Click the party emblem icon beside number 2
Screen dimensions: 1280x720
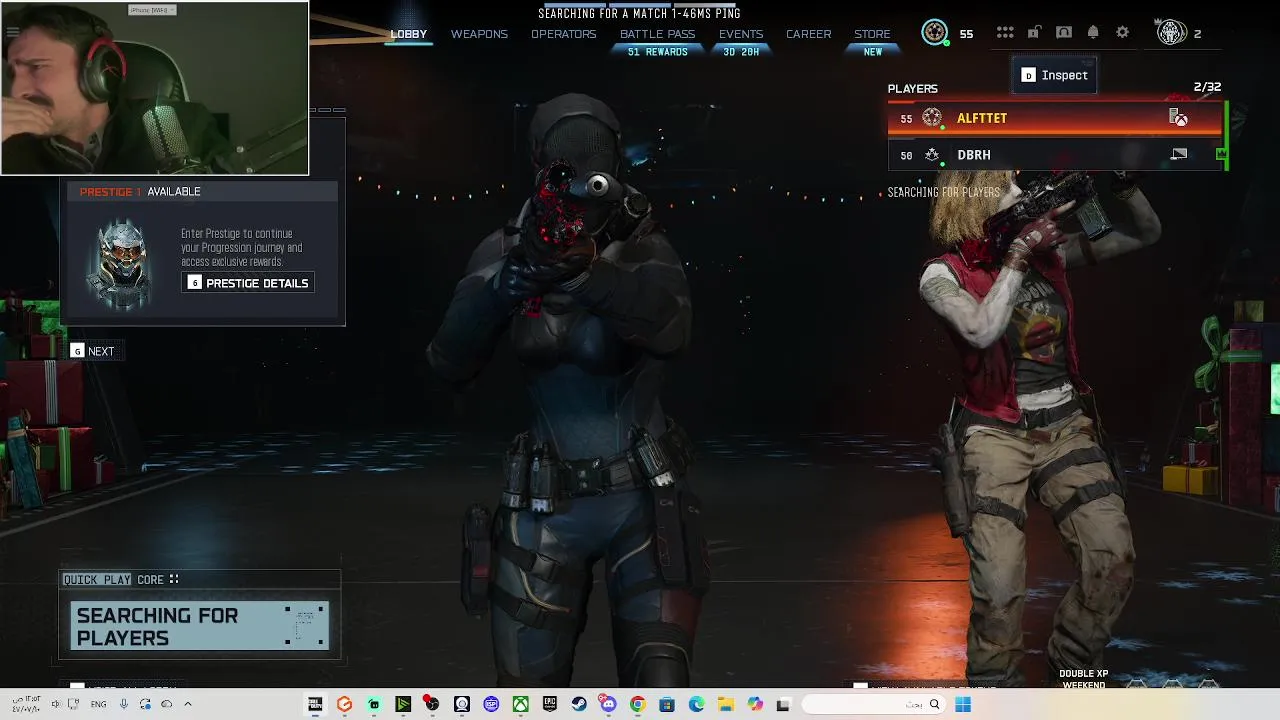pos(1171,33)
